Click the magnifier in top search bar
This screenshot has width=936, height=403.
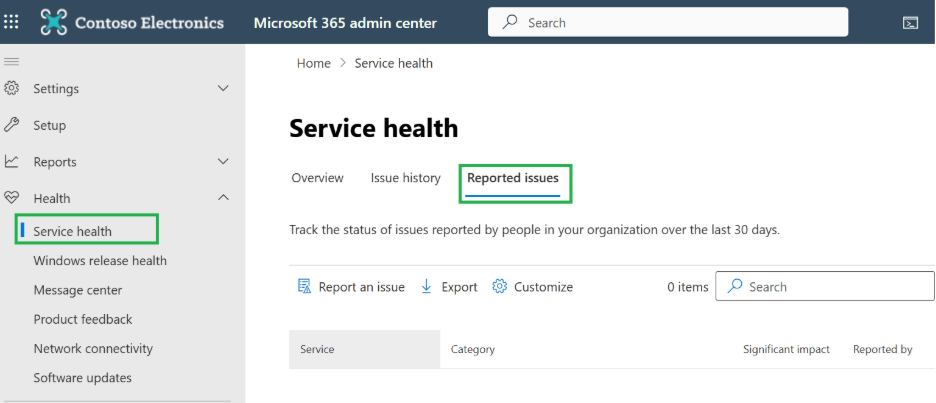tap(510, 23)
